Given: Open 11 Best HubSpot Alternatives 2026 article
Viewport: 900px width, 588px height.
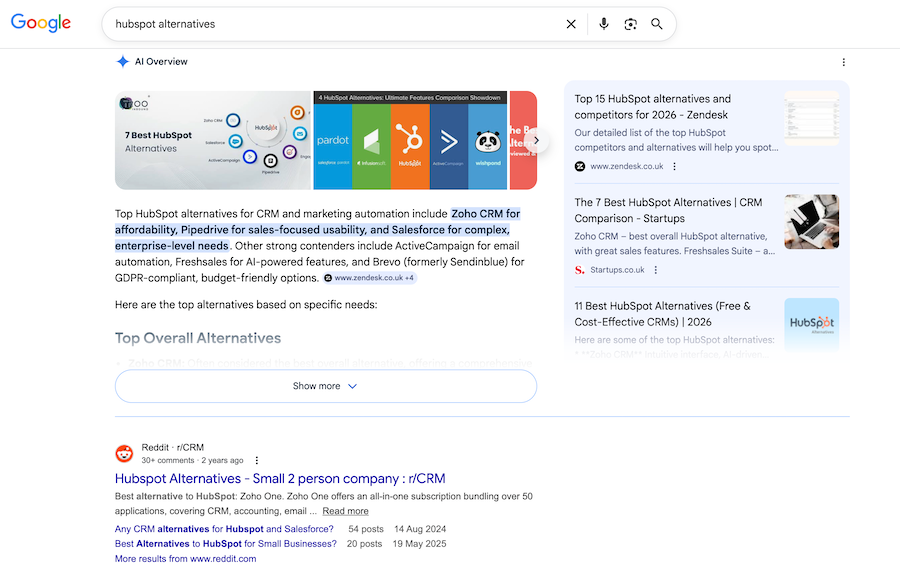Looking at the screenshot, I should (662, 314).
